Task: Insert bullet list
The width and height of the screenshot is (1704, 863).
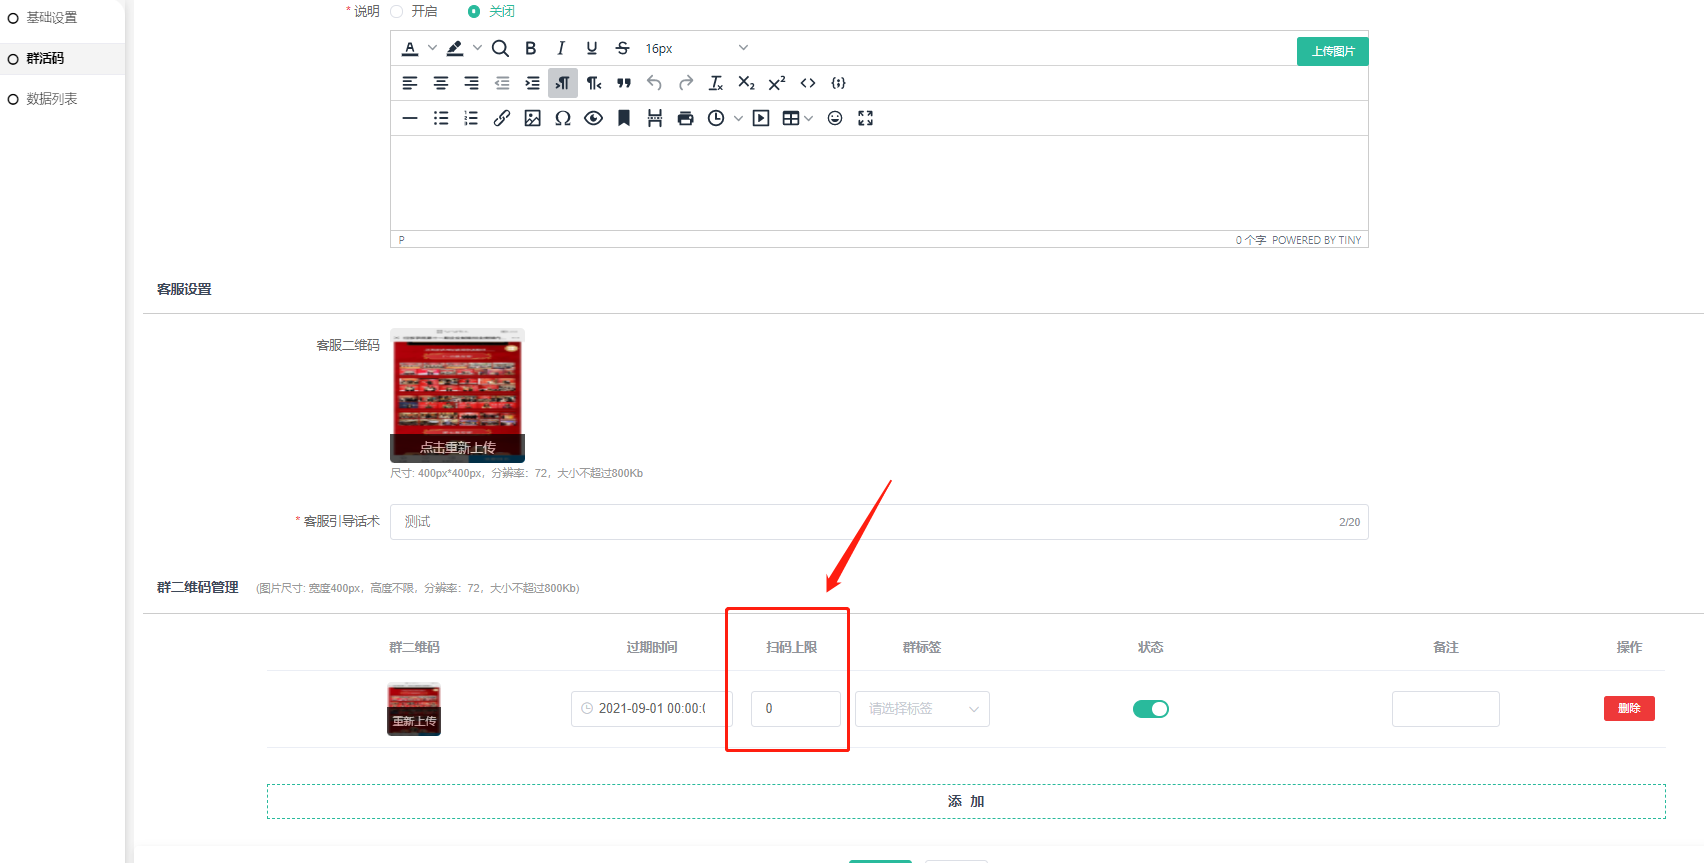Action: [441, 118]
